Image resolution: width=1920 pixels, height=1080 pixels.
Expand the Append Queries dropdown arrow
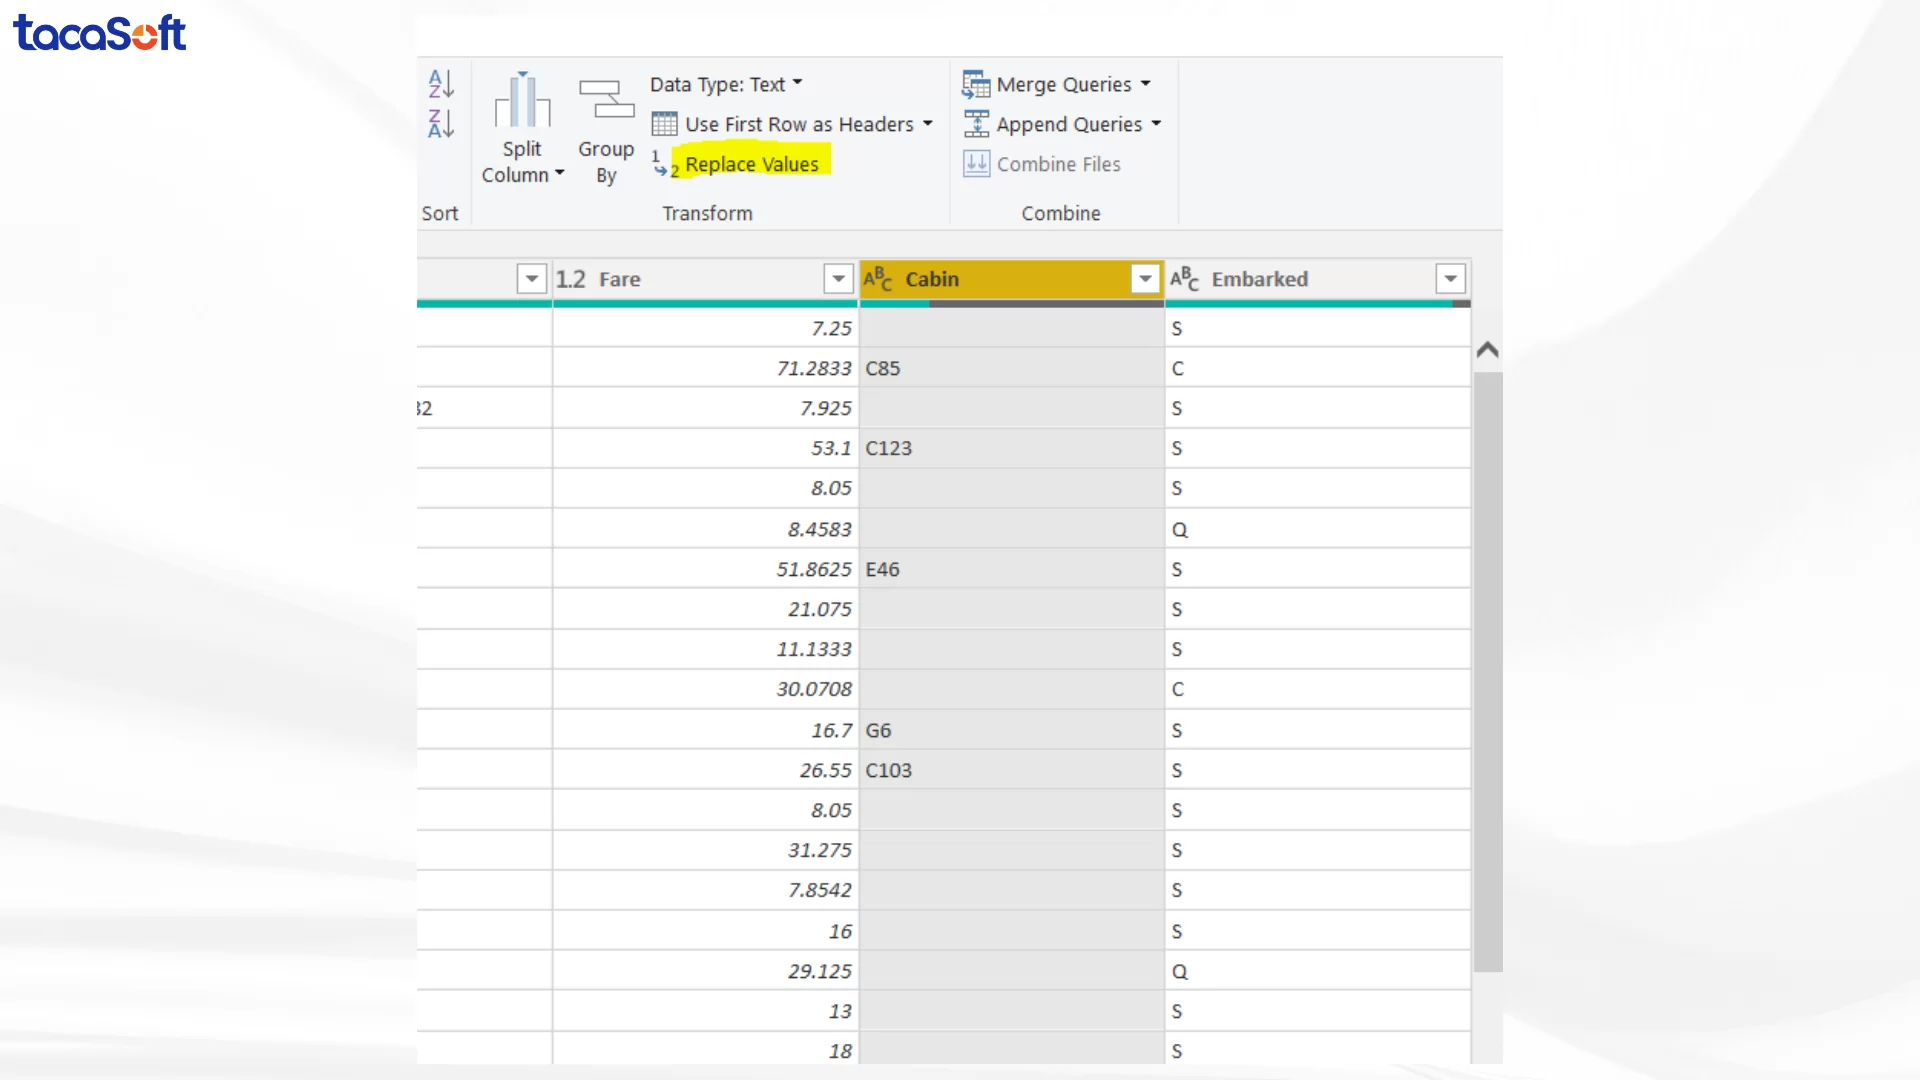click(x=1156, y=124)
